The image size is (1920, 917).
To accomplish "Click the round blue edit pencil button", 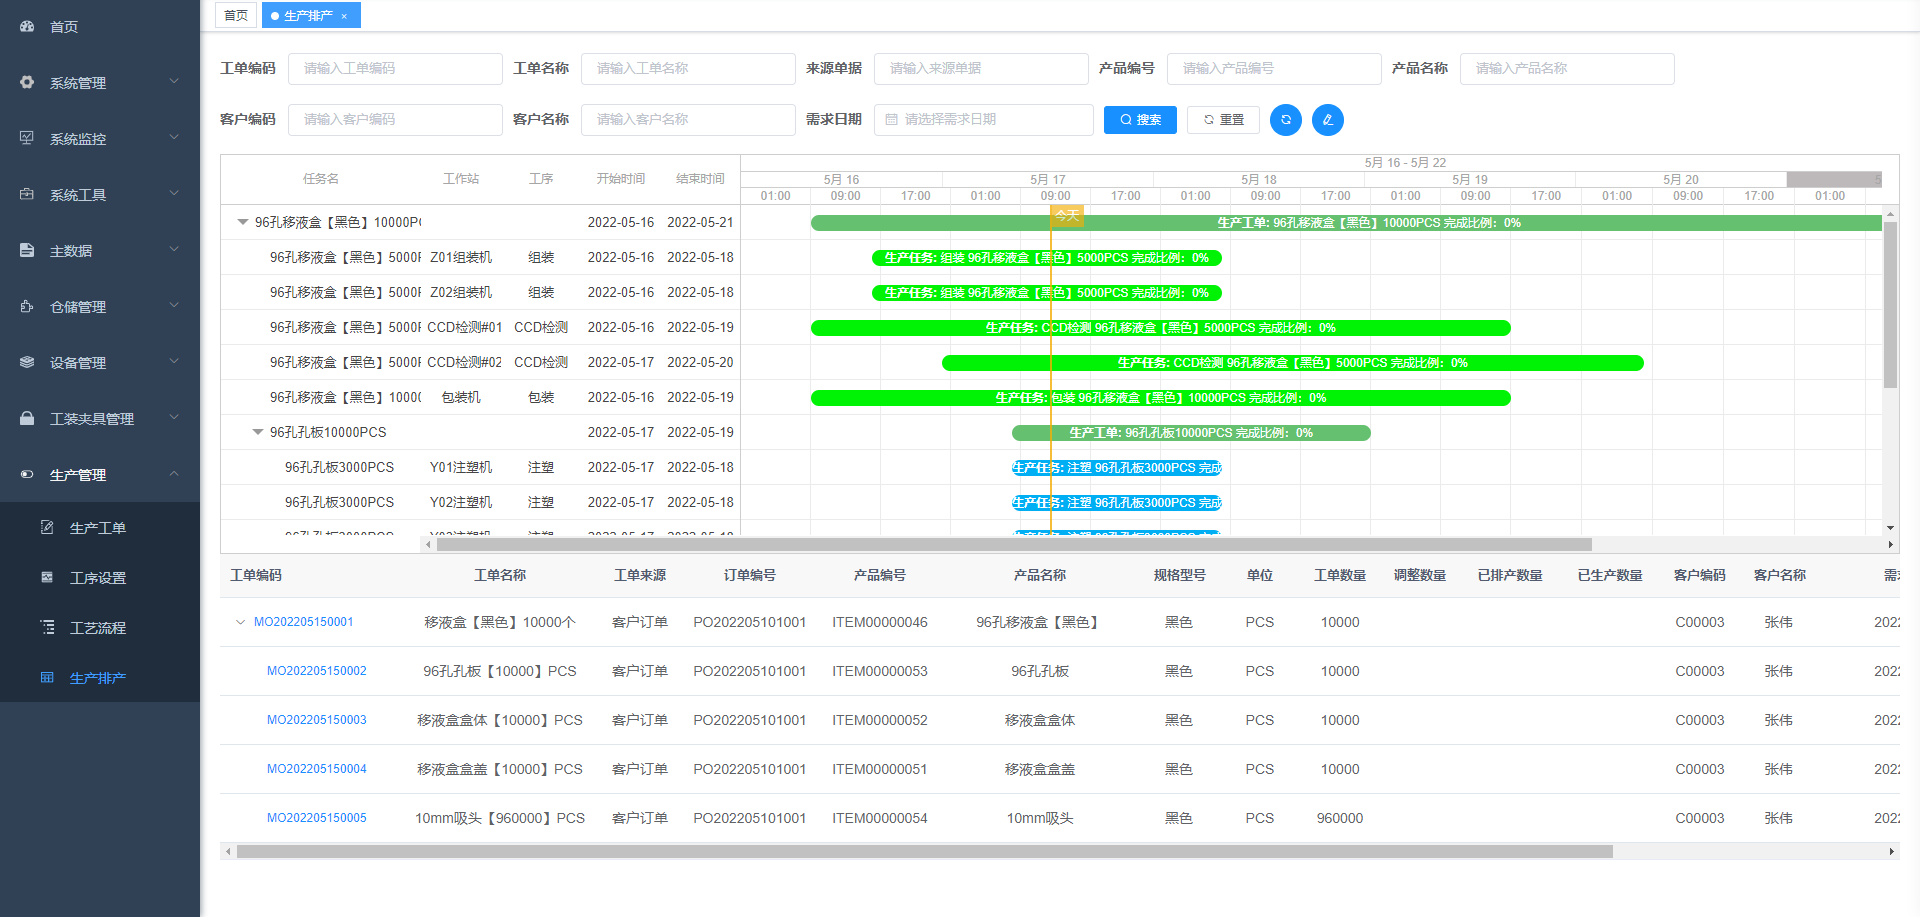I will (x=1328, y=120).
